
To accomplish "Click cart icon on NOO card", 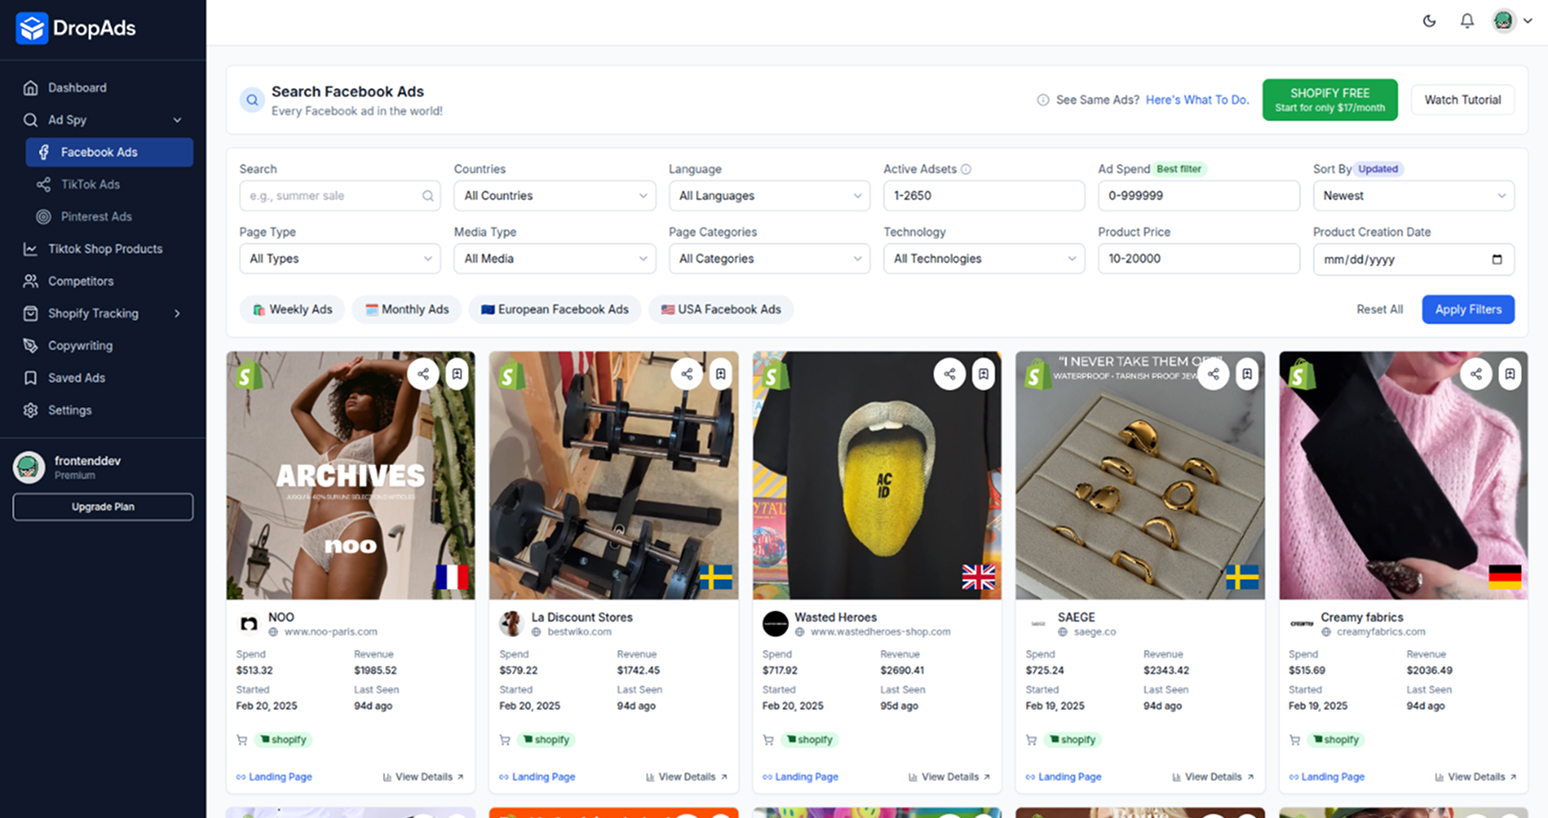I will 242,740.
